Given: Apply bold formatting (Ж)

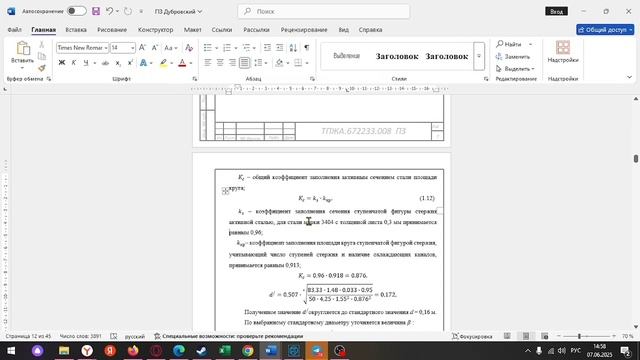Looking at the screenshot, I should 62,62.
